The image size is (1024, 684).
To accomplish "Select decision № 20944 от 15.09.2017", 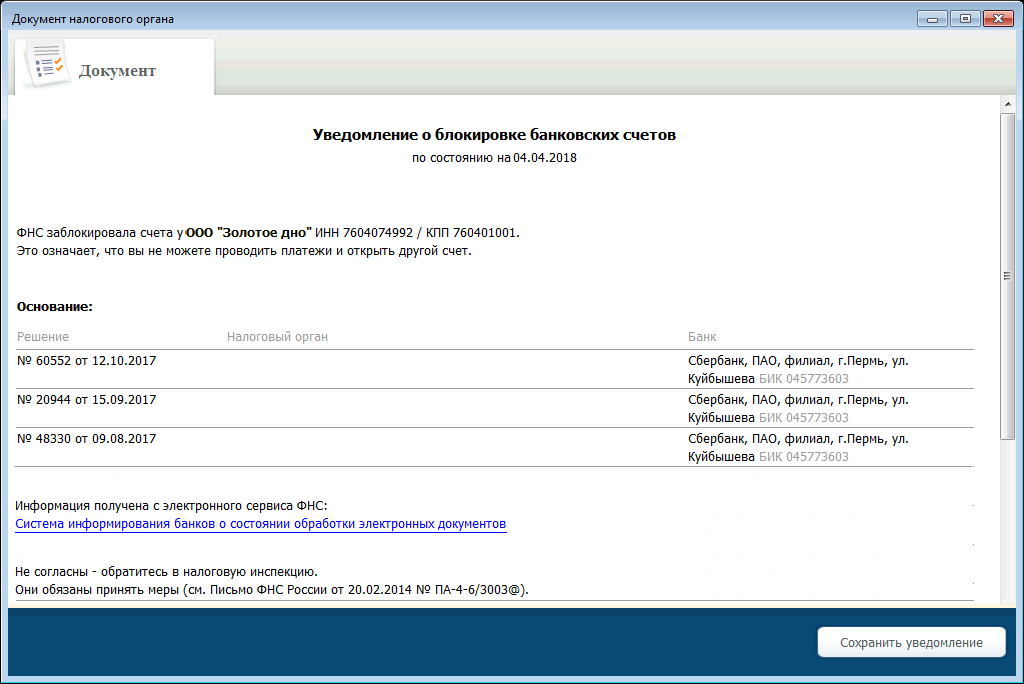I will pos(86,400).
